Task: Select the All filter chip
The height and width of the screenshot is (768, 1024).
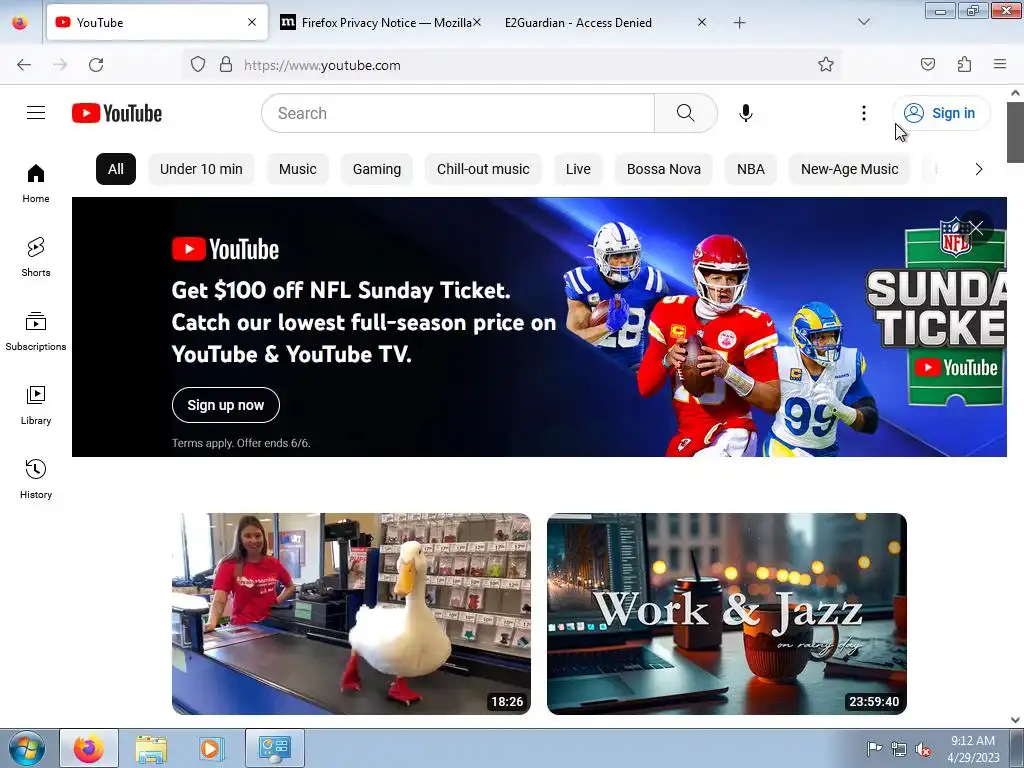Action: point(116,169)
